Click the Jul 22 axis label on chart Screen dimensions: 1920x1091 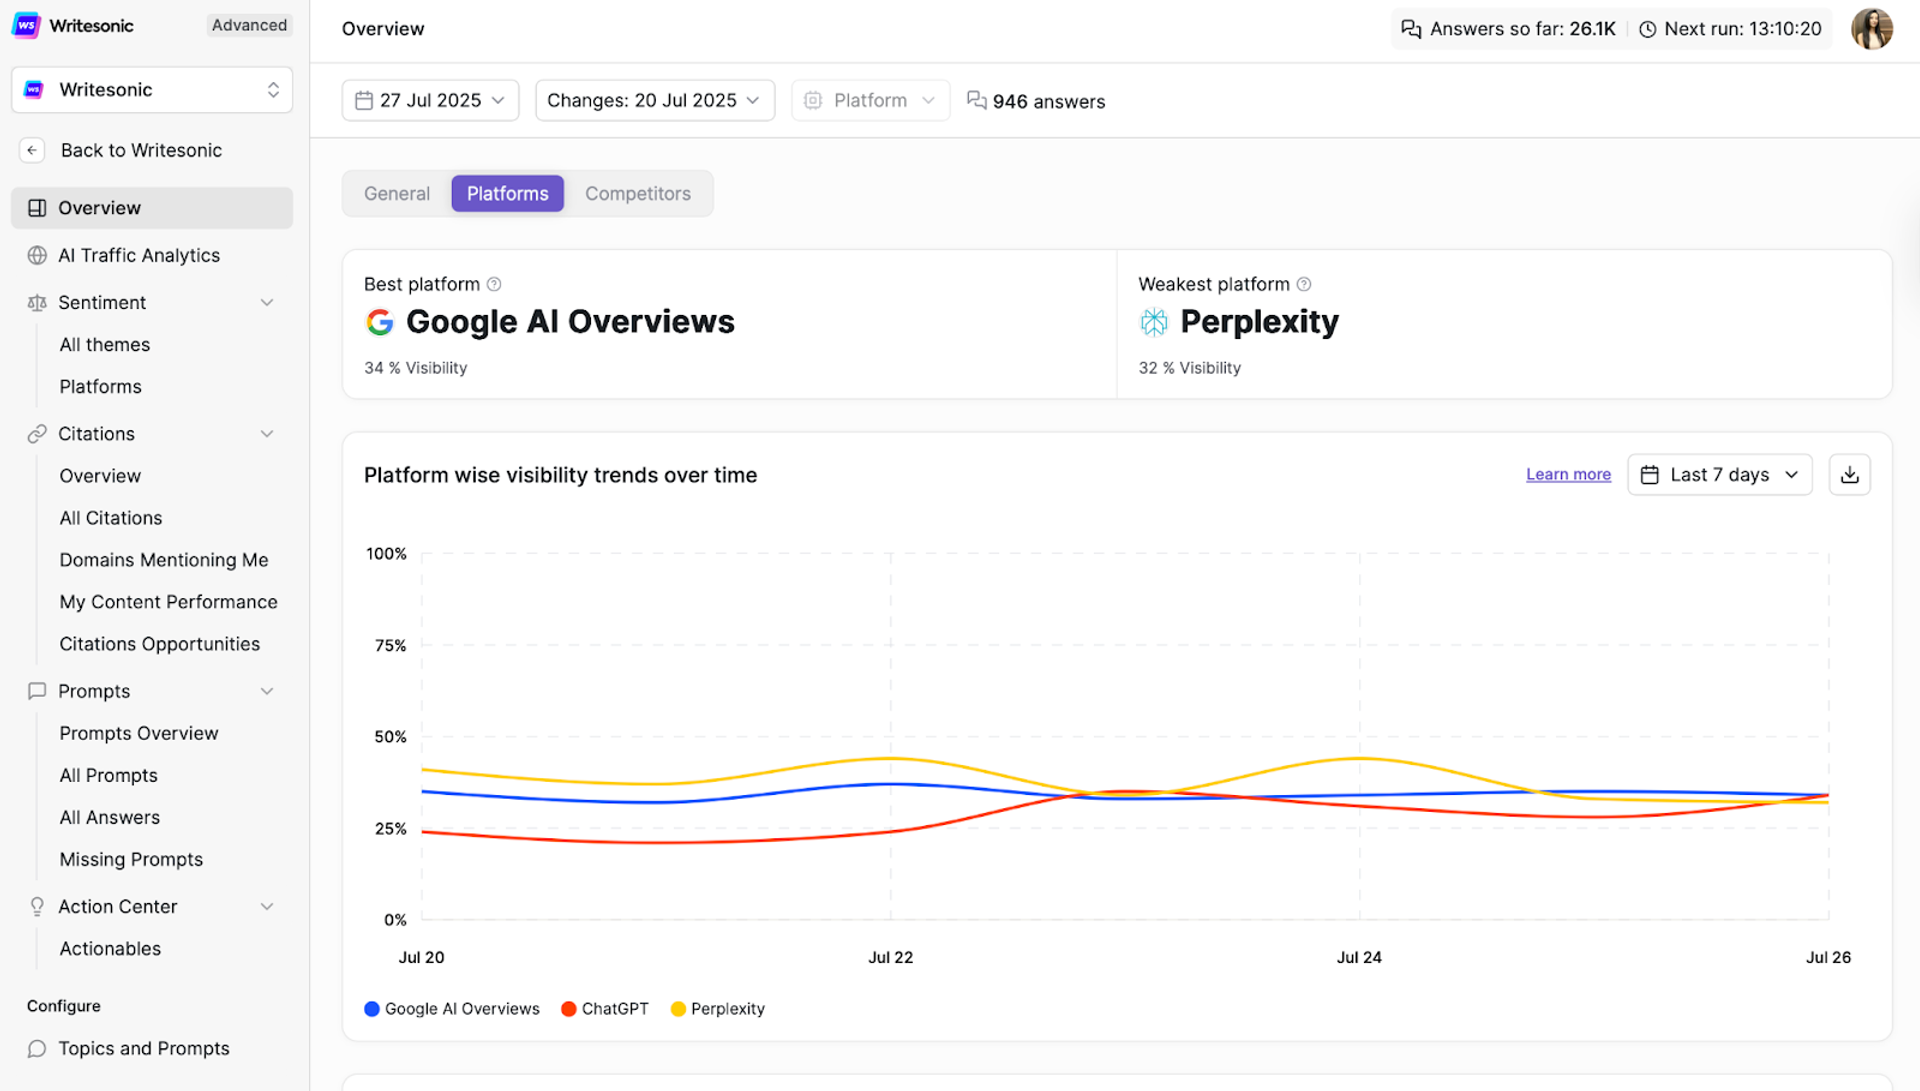coord(890,957)
